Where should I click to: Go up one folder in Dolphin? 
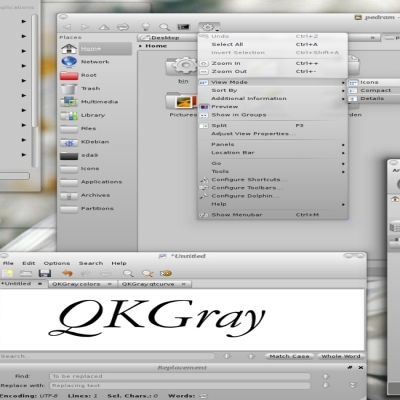pos(104,27)
